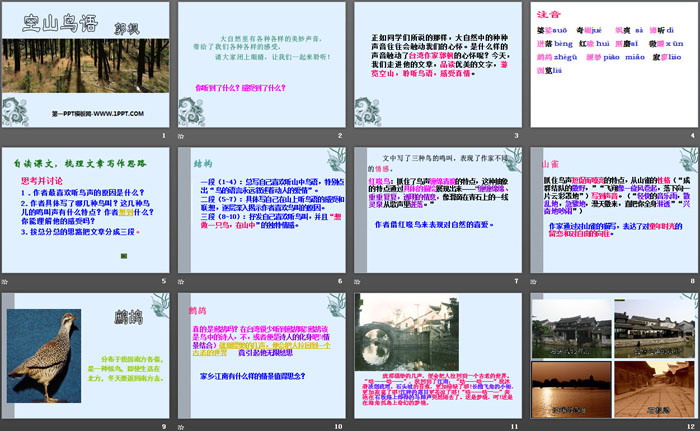Click the animation star icon under slide 8
This screenshot has height=431, width=700.
[533, 281]
